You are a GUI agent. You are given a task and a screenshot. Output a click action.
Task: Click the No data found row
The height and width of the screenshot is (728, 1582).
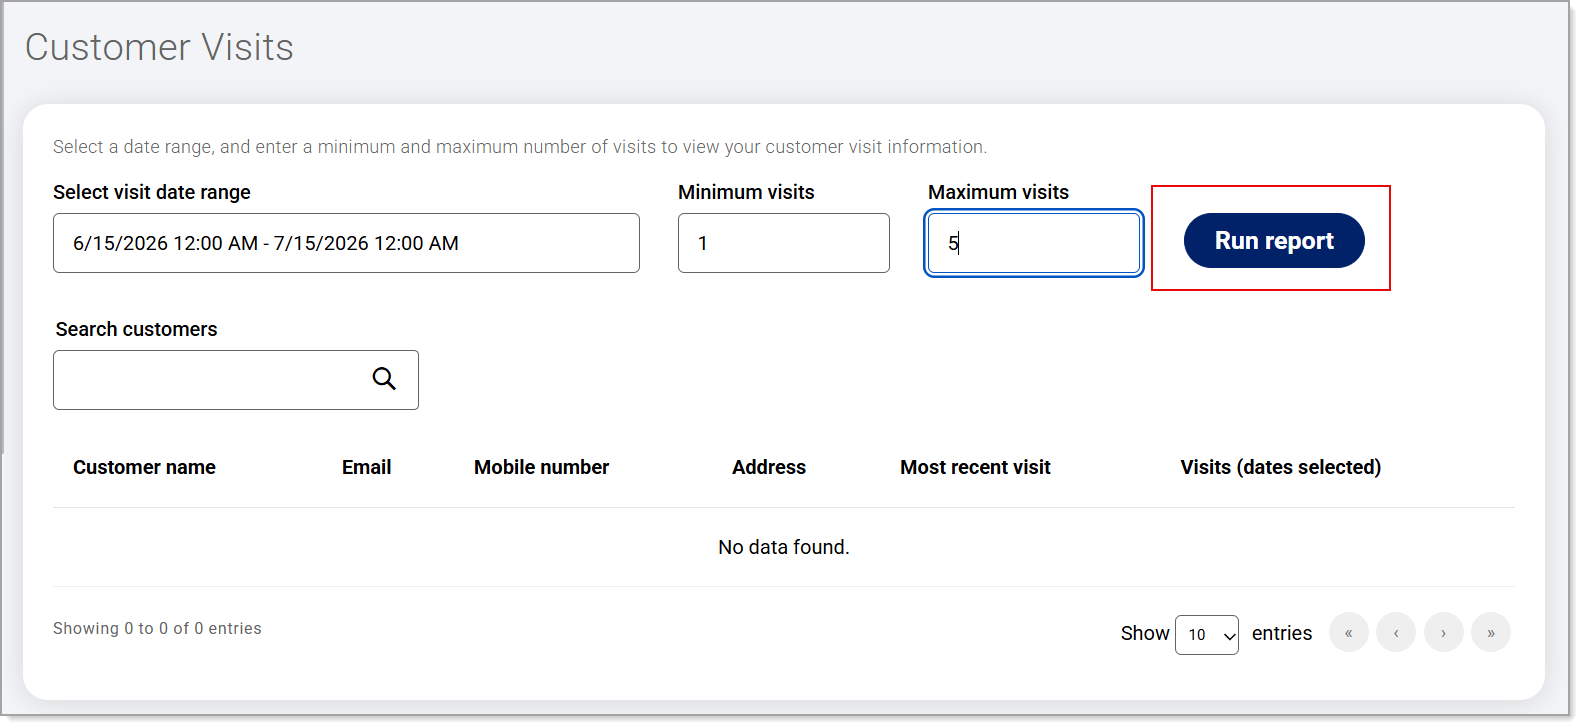click(784, 547)
